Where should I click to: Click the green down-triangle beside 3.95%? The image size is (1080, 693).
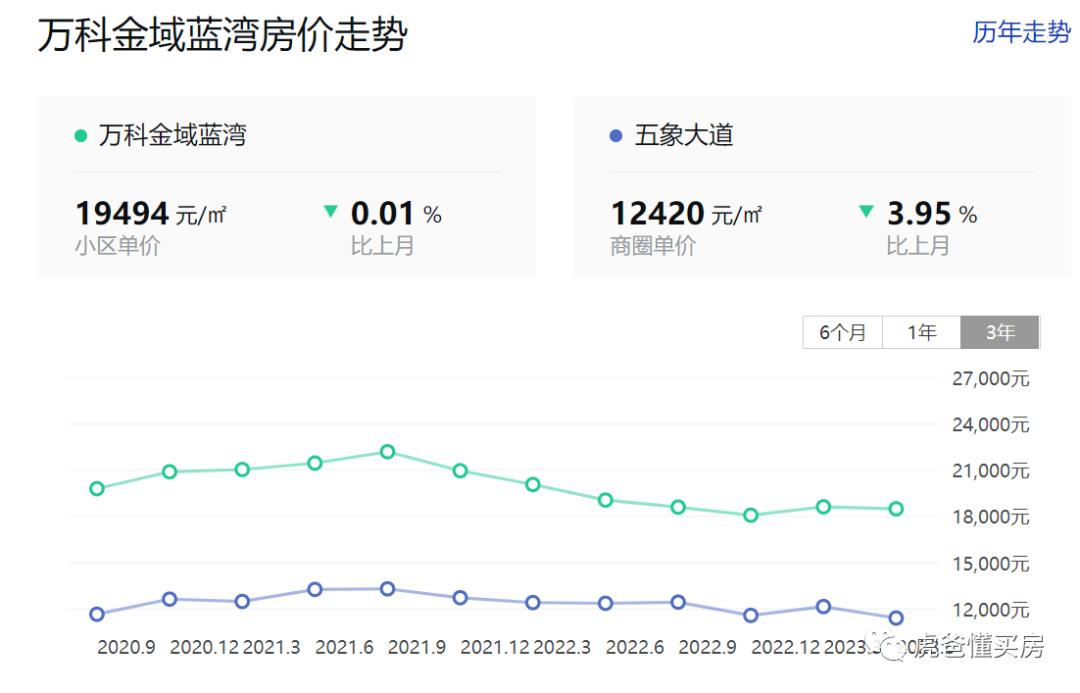[x=864, y=211]
